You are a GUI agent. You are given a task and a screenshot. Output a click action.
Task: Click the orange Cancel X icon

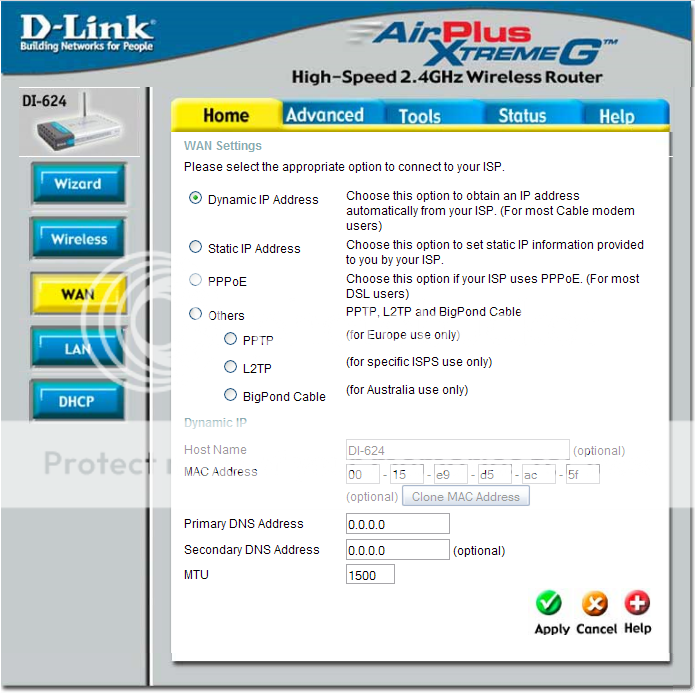click(595, 604)
